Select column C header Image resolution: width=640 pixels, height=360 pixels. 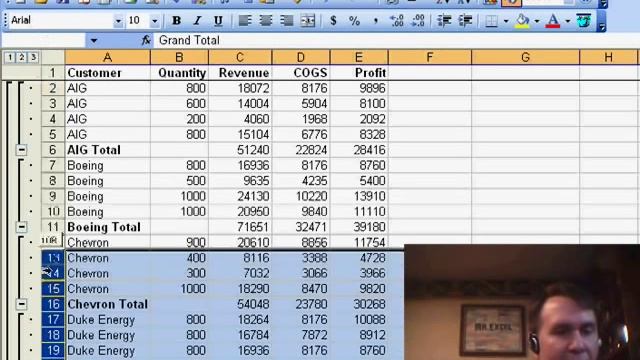point(240,57)
